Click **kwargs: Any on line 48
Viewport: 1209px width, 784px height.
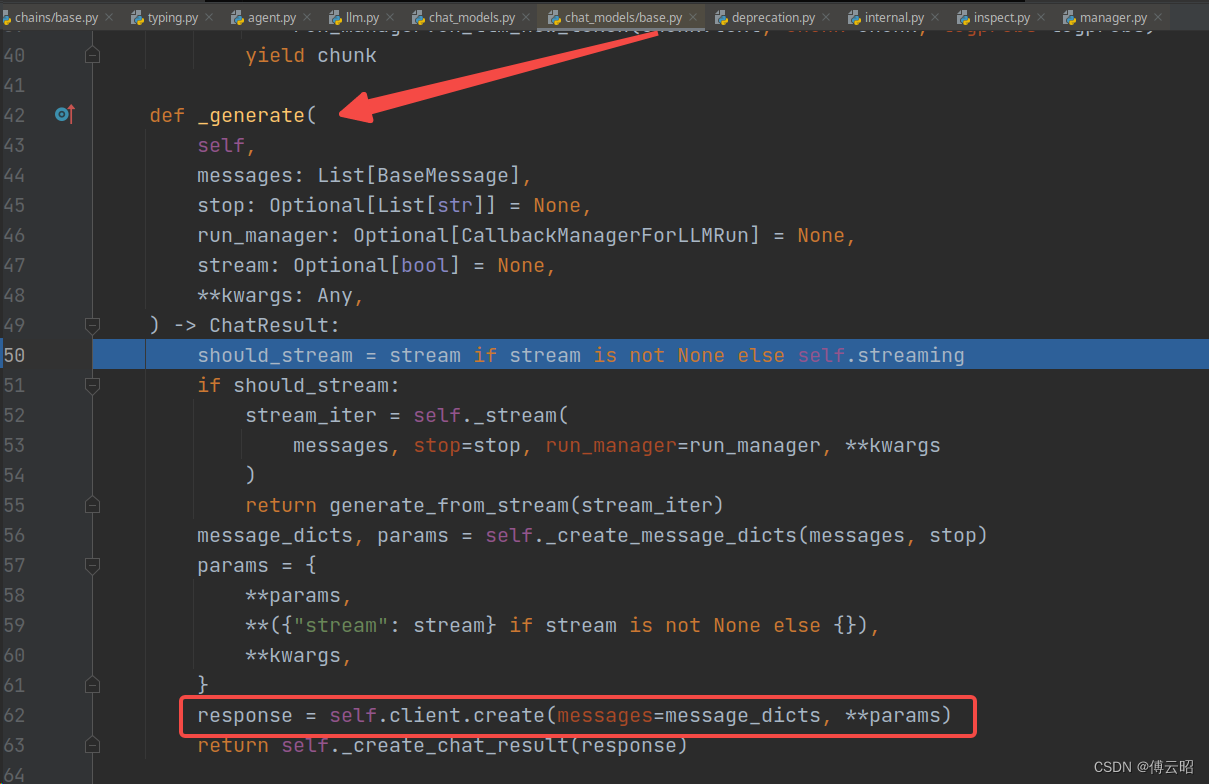[275, 295]
